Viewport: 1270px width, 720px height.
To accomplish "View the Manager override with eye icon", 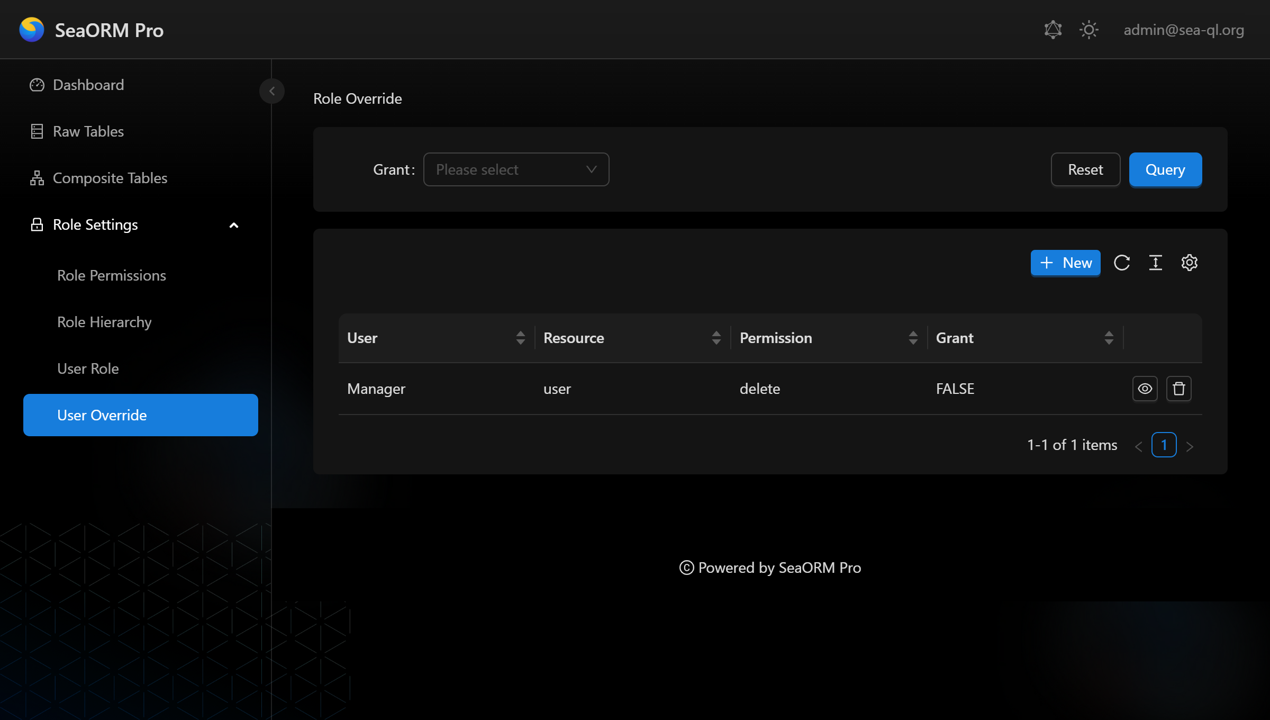I will 1145,389.
